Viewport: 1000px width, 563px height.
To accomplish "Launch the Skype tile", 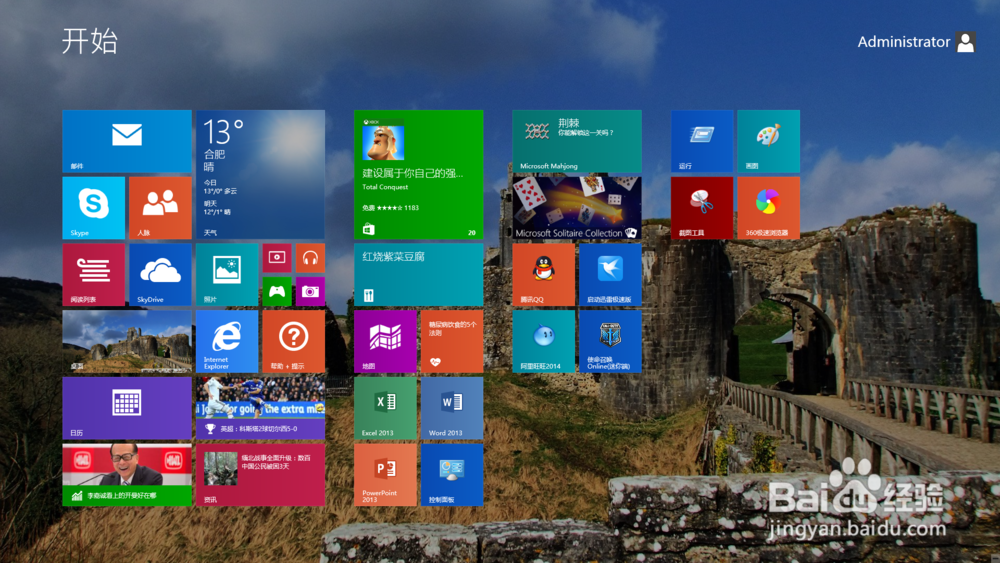I will point(94,208).
